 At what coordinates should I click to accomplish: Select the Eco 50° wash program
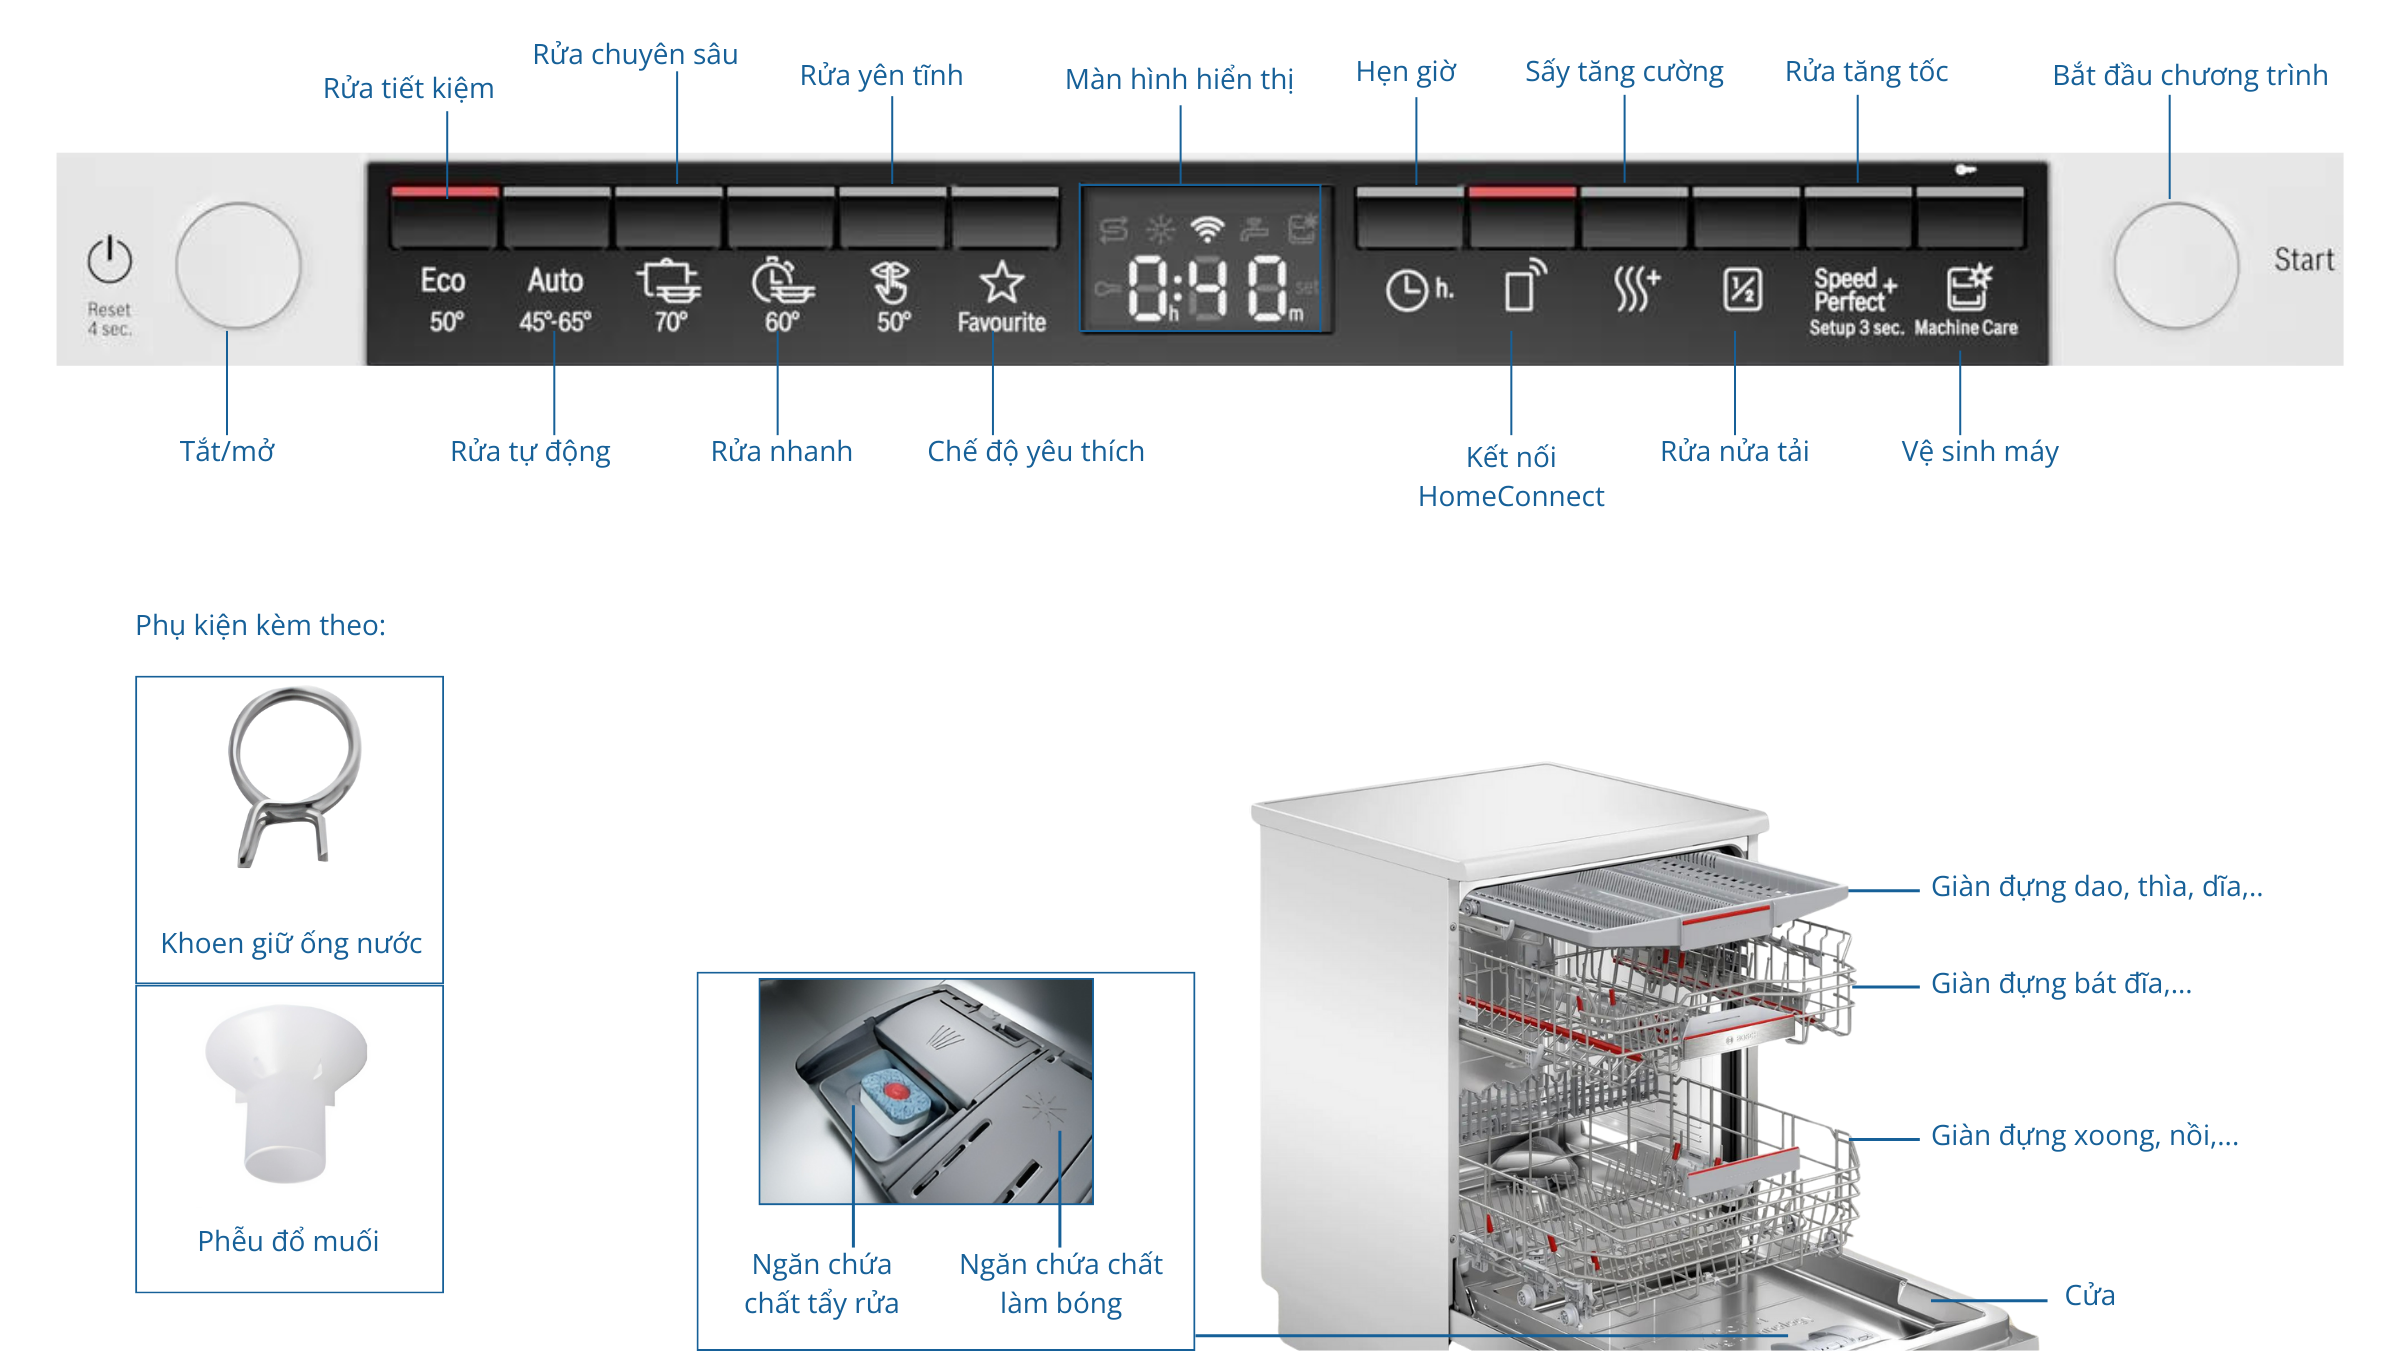coord(444,298)
